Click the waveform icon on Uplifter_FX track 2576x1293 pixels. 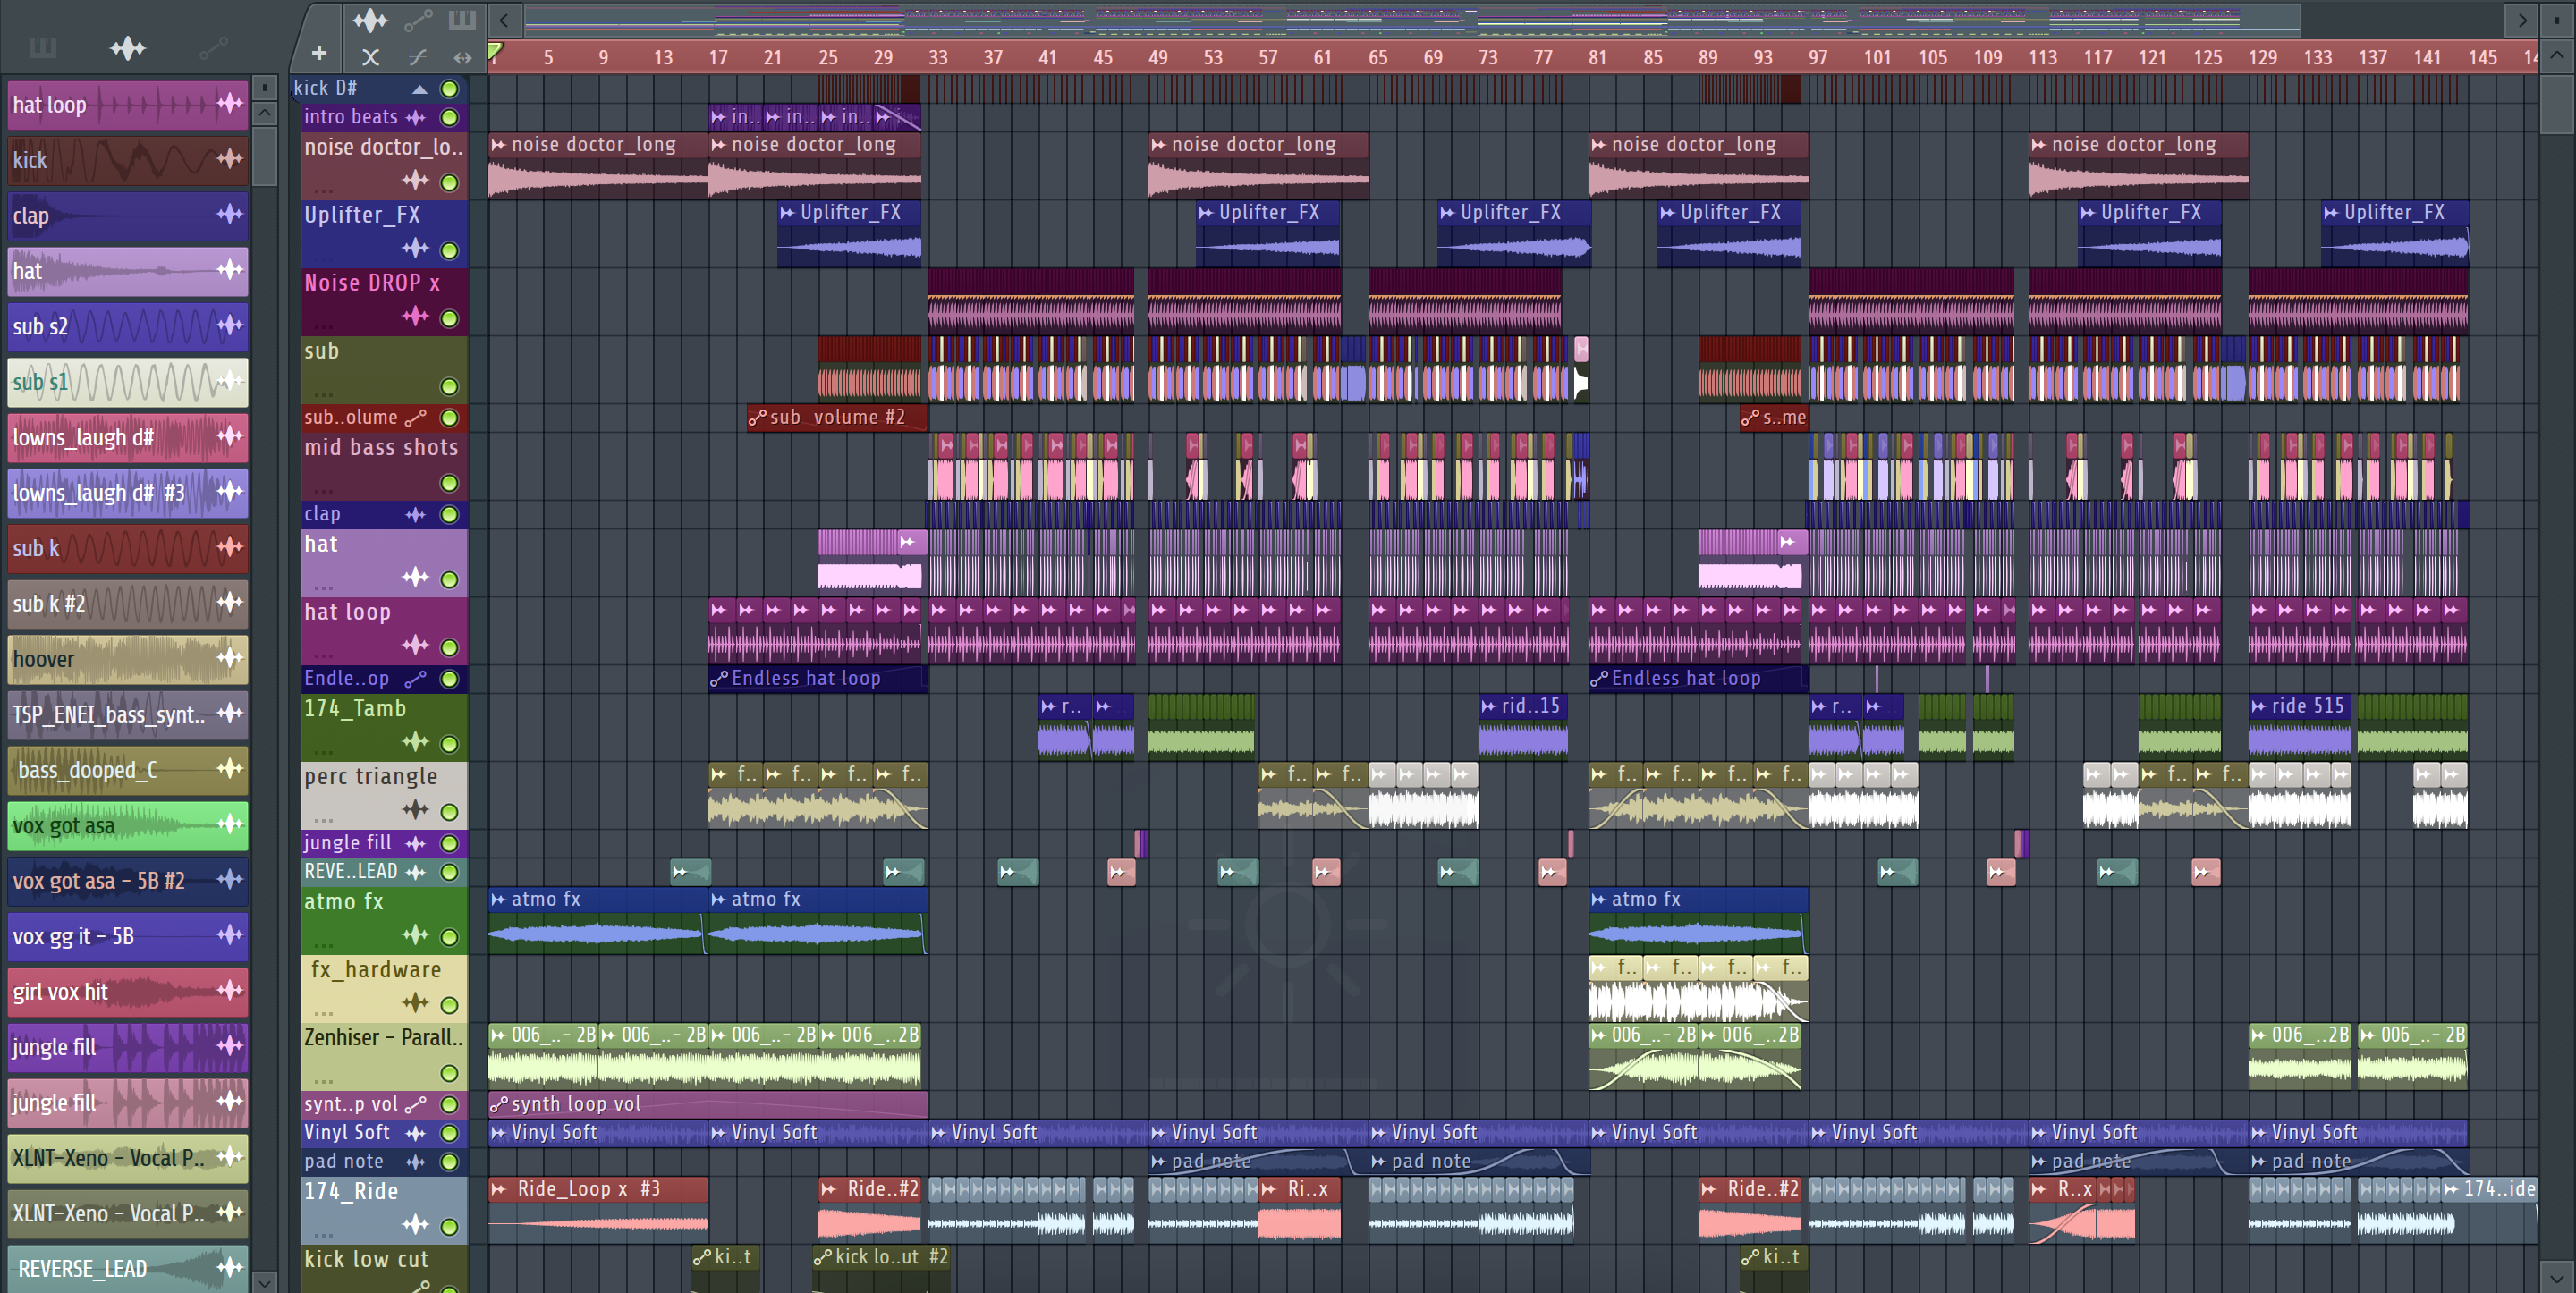415,248
